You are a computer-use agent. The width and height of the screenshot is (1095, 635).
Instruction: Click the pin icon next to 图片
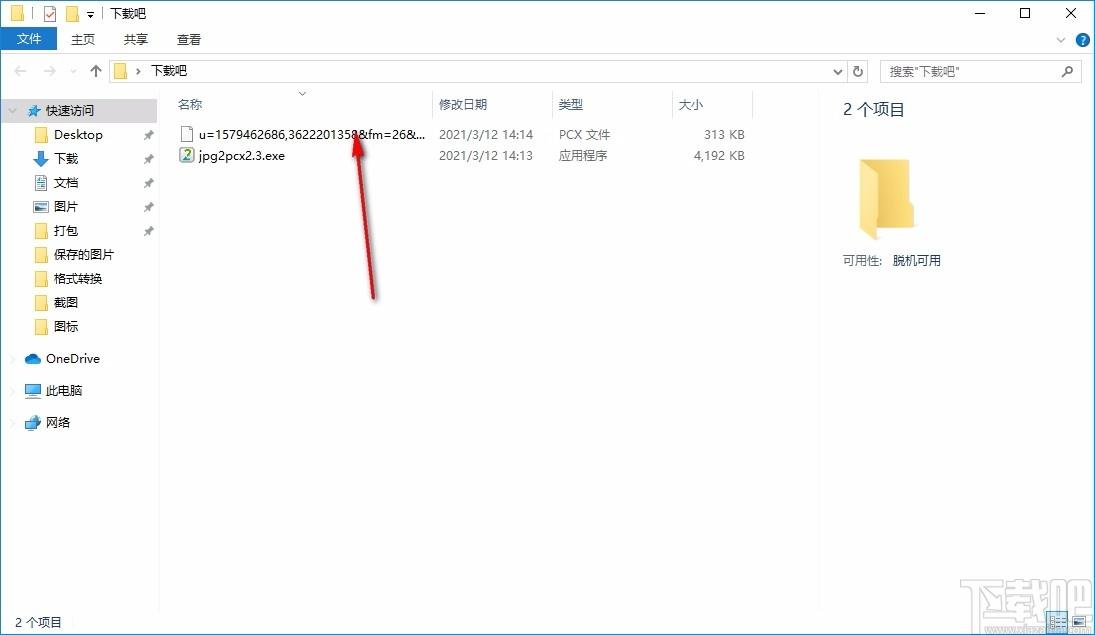pyautogui.click(x=148, y=207)
